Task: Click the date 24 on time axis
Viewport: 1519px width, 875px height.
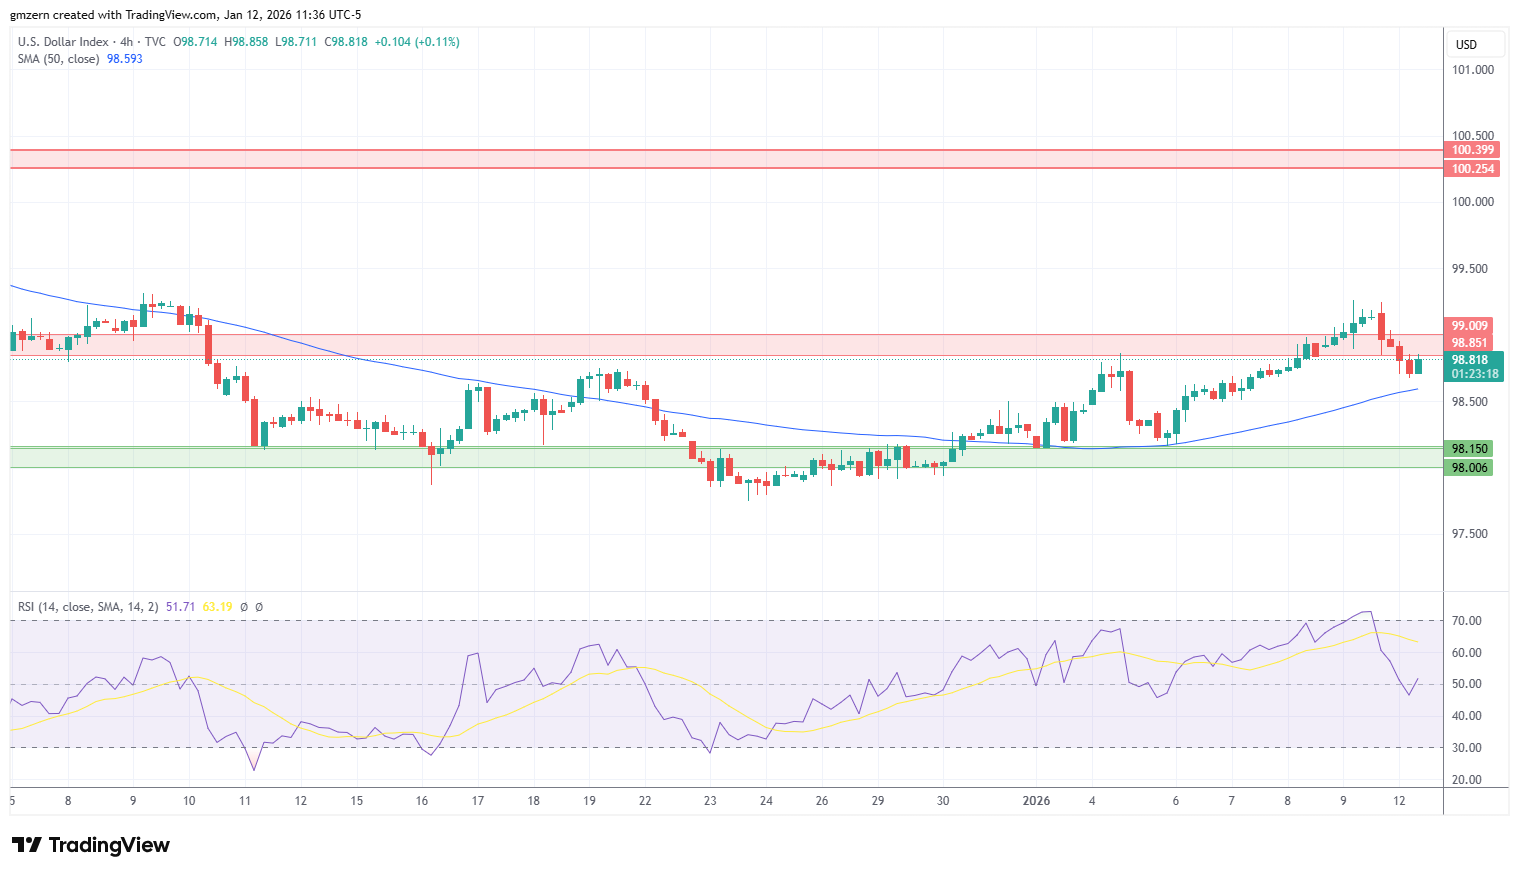Action: [x=766, y=801]
